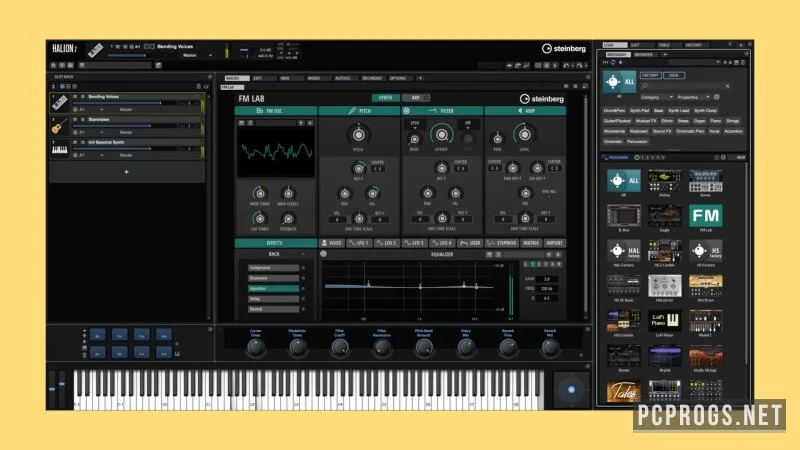Click the EFFECTS section header
The image size is (800, 450).
pyautogui.click(x=276, y=243)
